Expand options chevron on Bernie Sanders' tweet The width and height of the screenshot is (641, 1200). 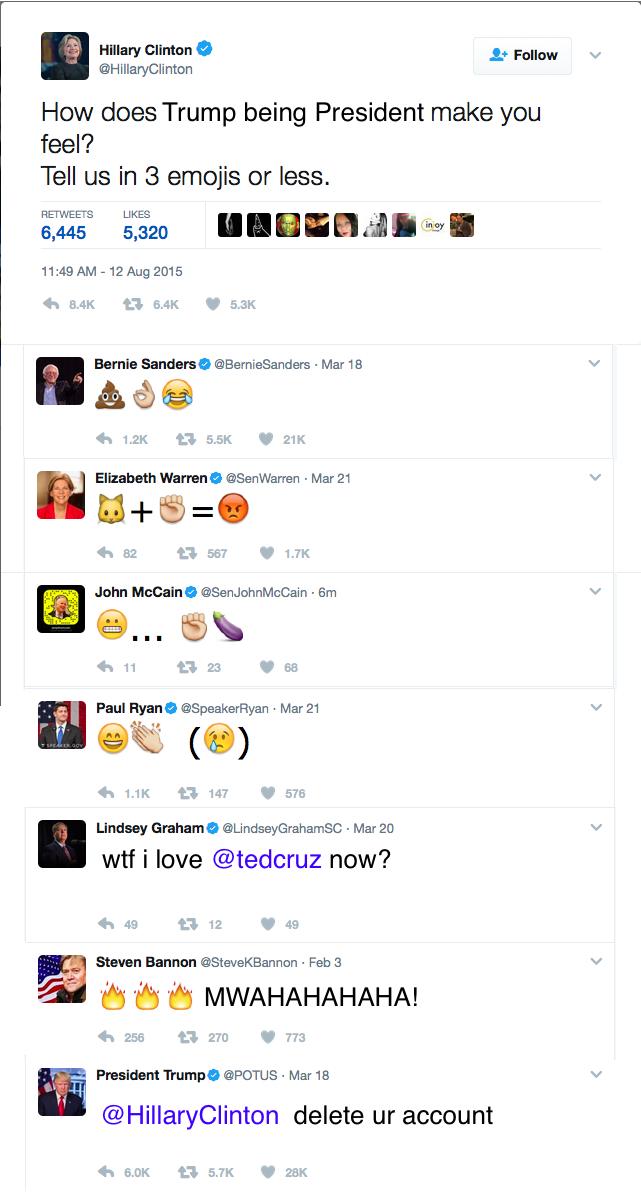(x=594, y=364)
